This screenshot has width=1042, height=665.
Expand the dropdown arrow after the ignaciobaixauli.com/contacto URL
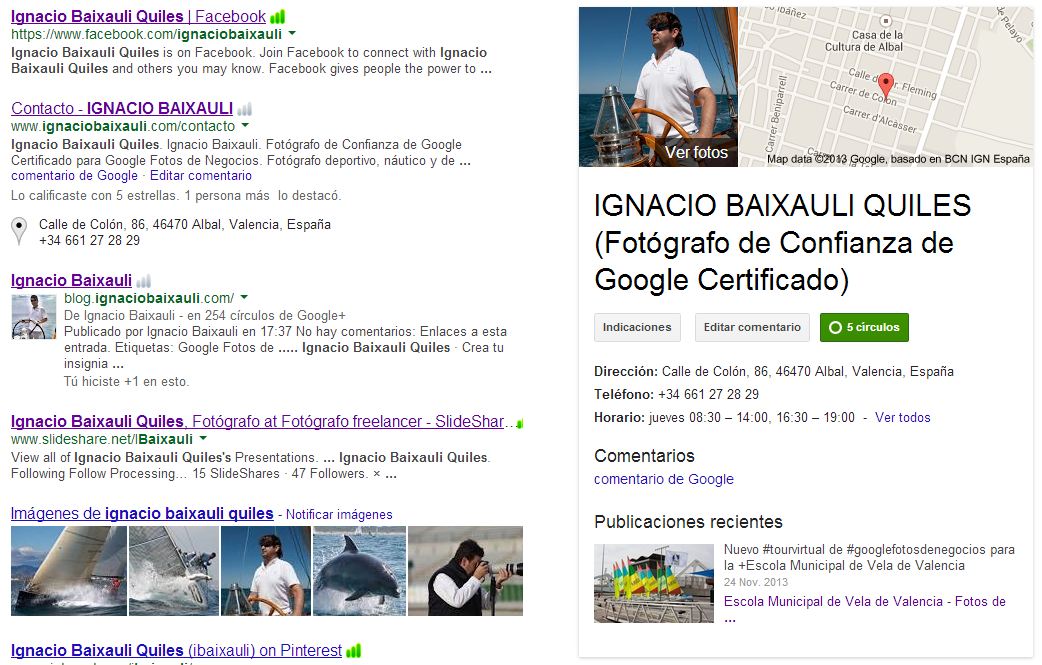point(245,126)
